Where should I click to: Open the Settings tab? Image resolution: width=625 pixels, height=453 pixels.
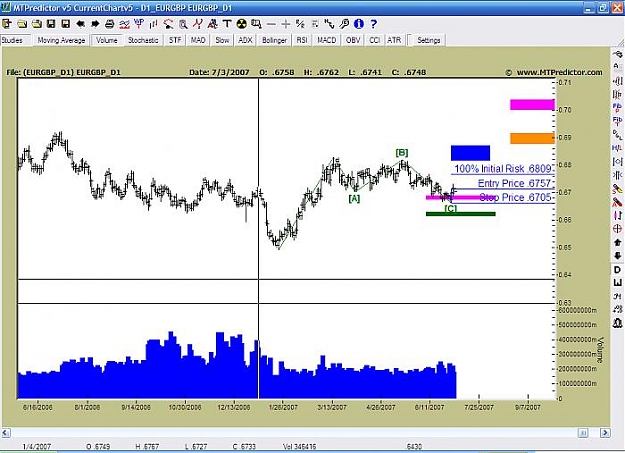[428, 40]
